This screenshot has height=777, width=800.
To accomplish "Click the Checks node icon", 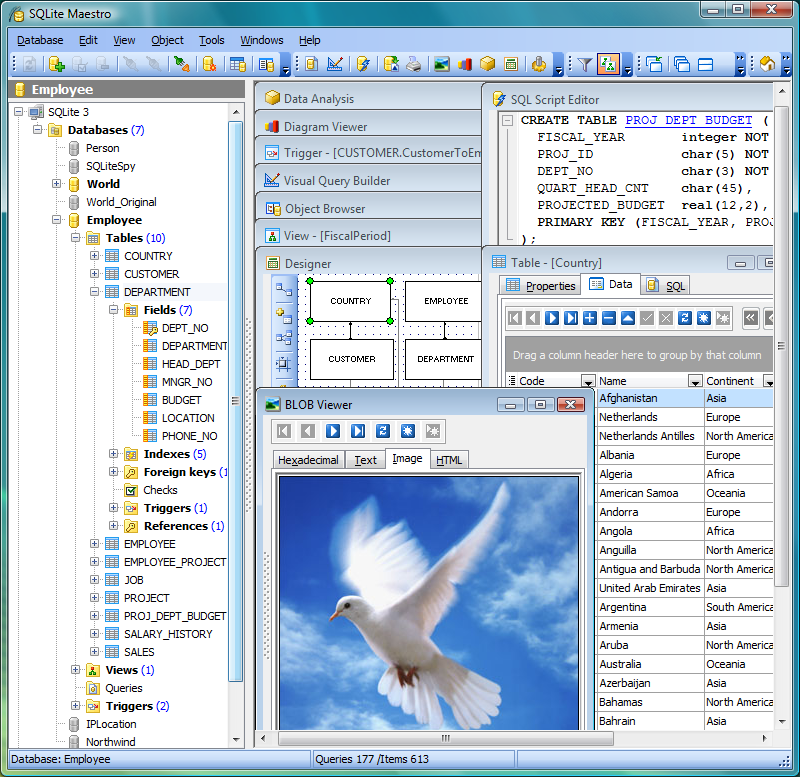I will 131,490.
